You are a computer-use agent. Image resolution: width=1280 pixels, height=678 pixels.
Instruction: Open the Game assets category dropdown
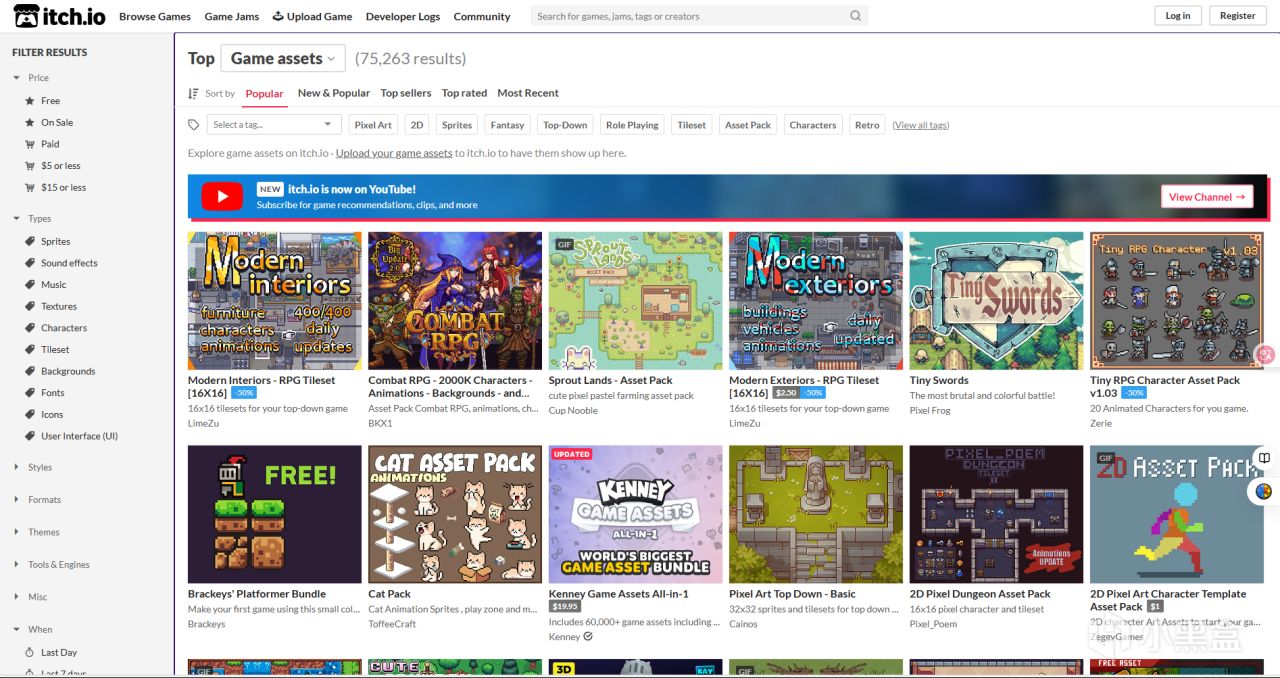tap(283, 59)
